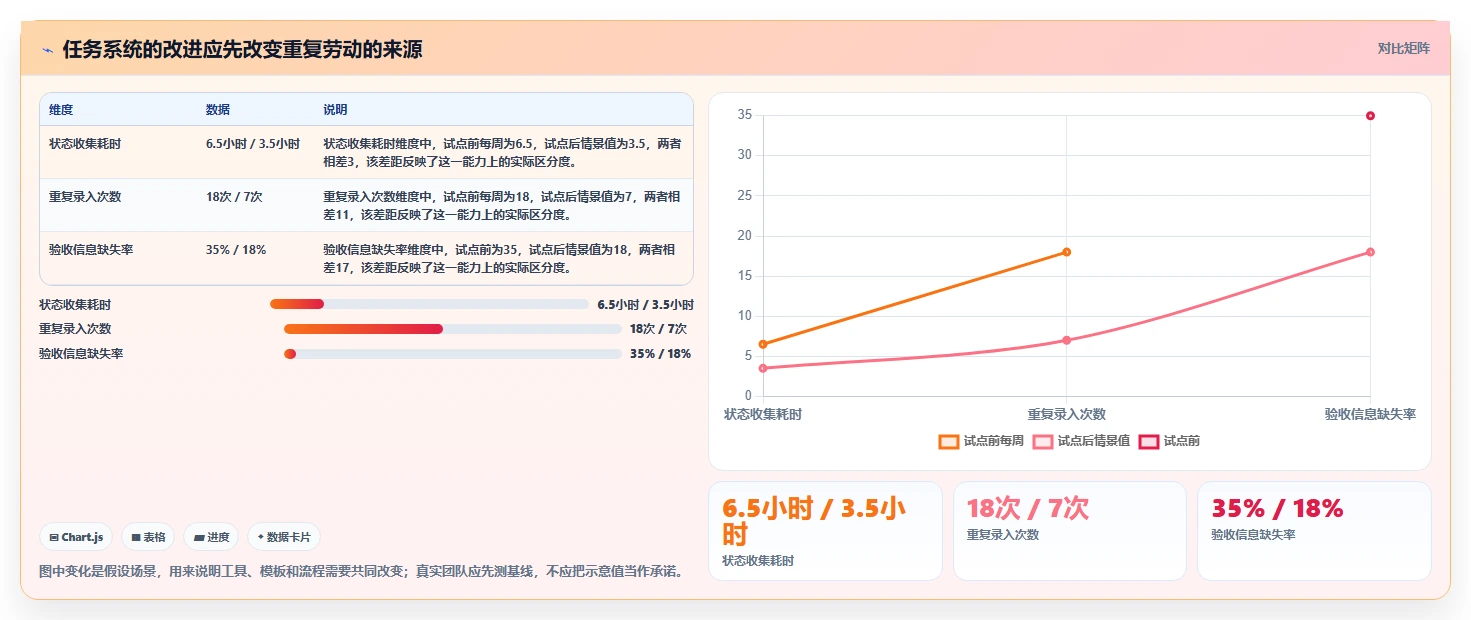Click the pink data point at 状态收集耗时
Screen dimensions: 1471x620
[763, 368]
